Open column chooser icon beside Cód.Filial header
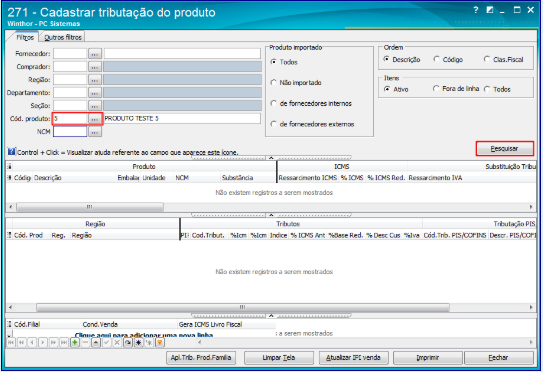Screen dimensions: 543x372 point(9,324)
